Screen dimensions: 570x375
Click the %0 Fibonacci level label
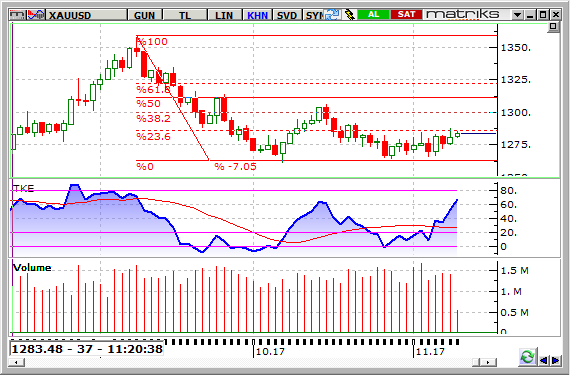[x=145, y=167]
